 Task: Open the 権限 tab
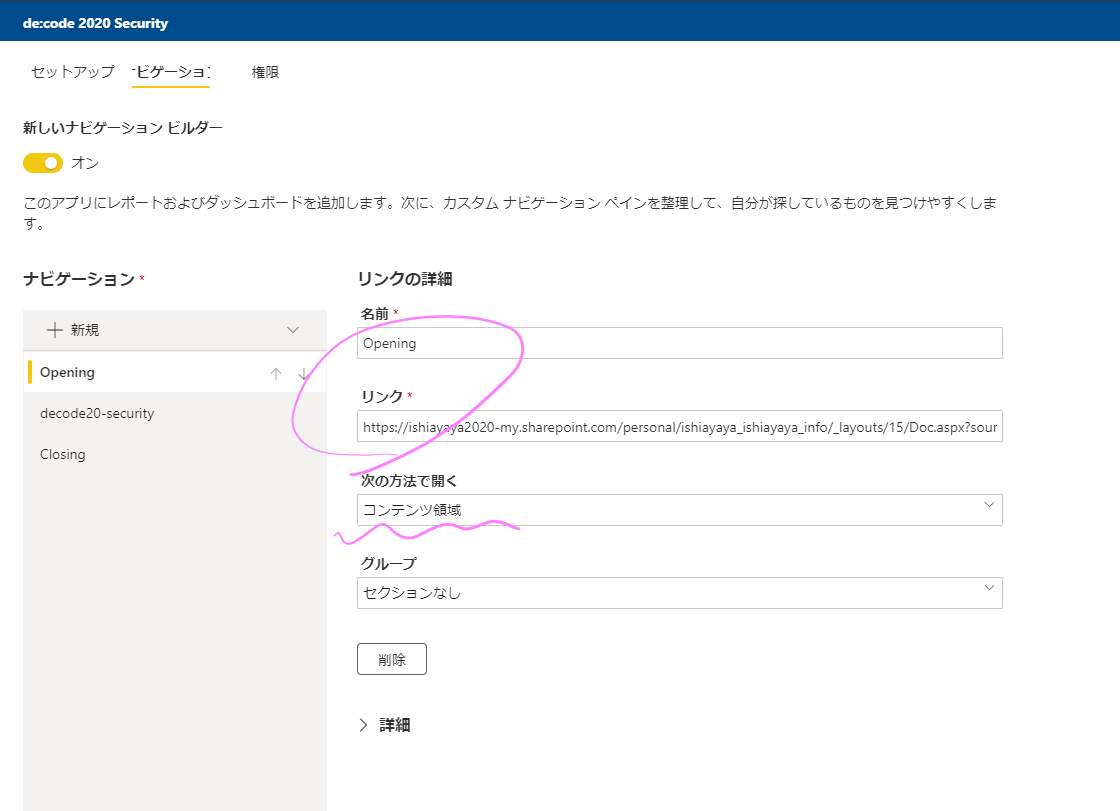point(265,71)
